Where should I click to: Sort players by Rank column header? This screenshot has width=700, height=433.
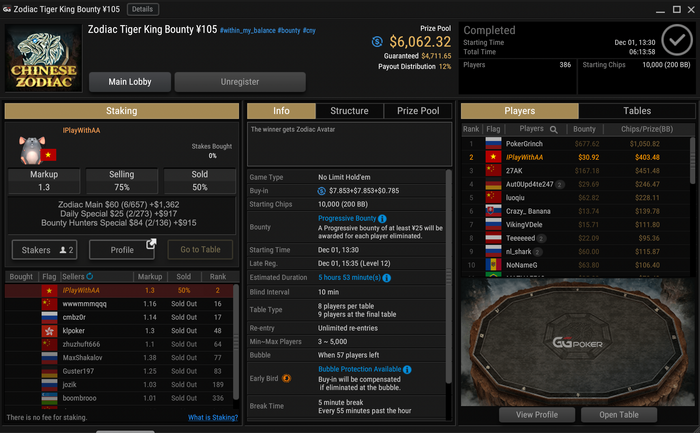point(471,129)
